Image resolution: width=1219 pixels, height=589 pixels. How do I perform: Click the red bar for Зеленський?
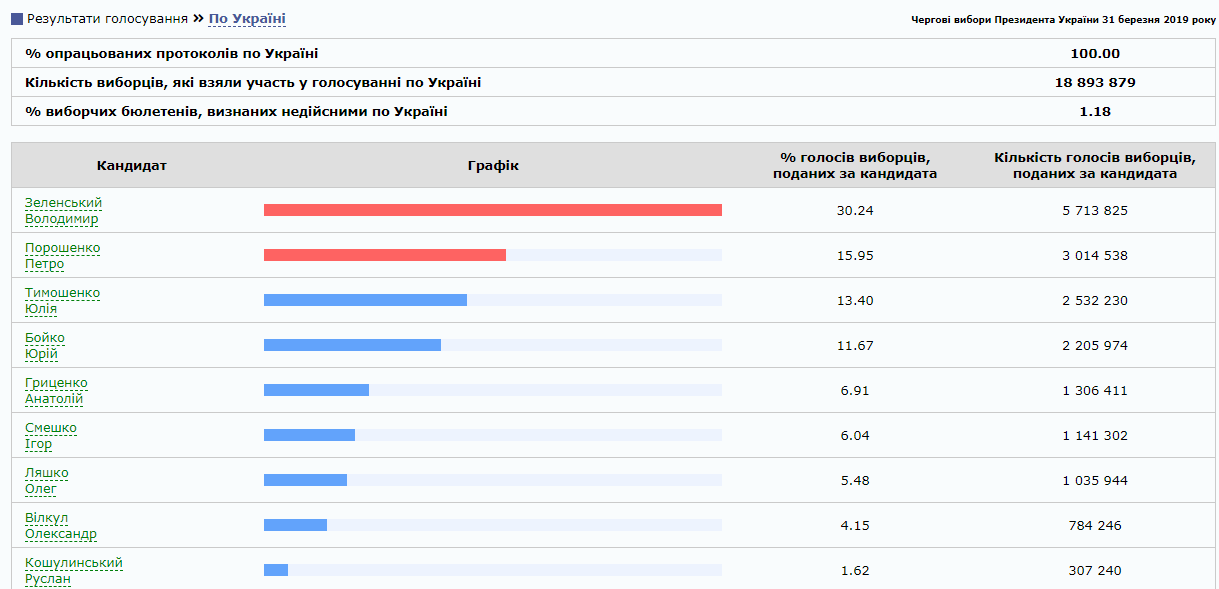(492, 210)
